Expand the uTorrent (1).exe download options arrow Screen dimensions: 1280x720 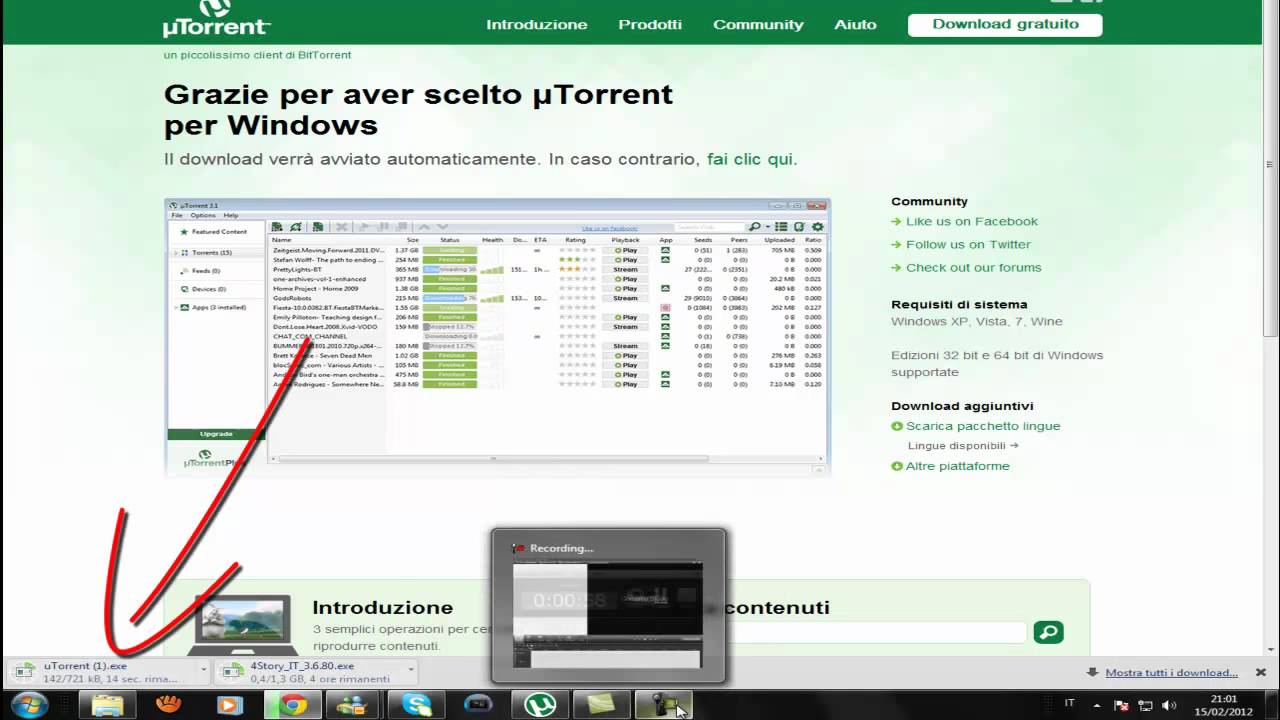[203, 672]
